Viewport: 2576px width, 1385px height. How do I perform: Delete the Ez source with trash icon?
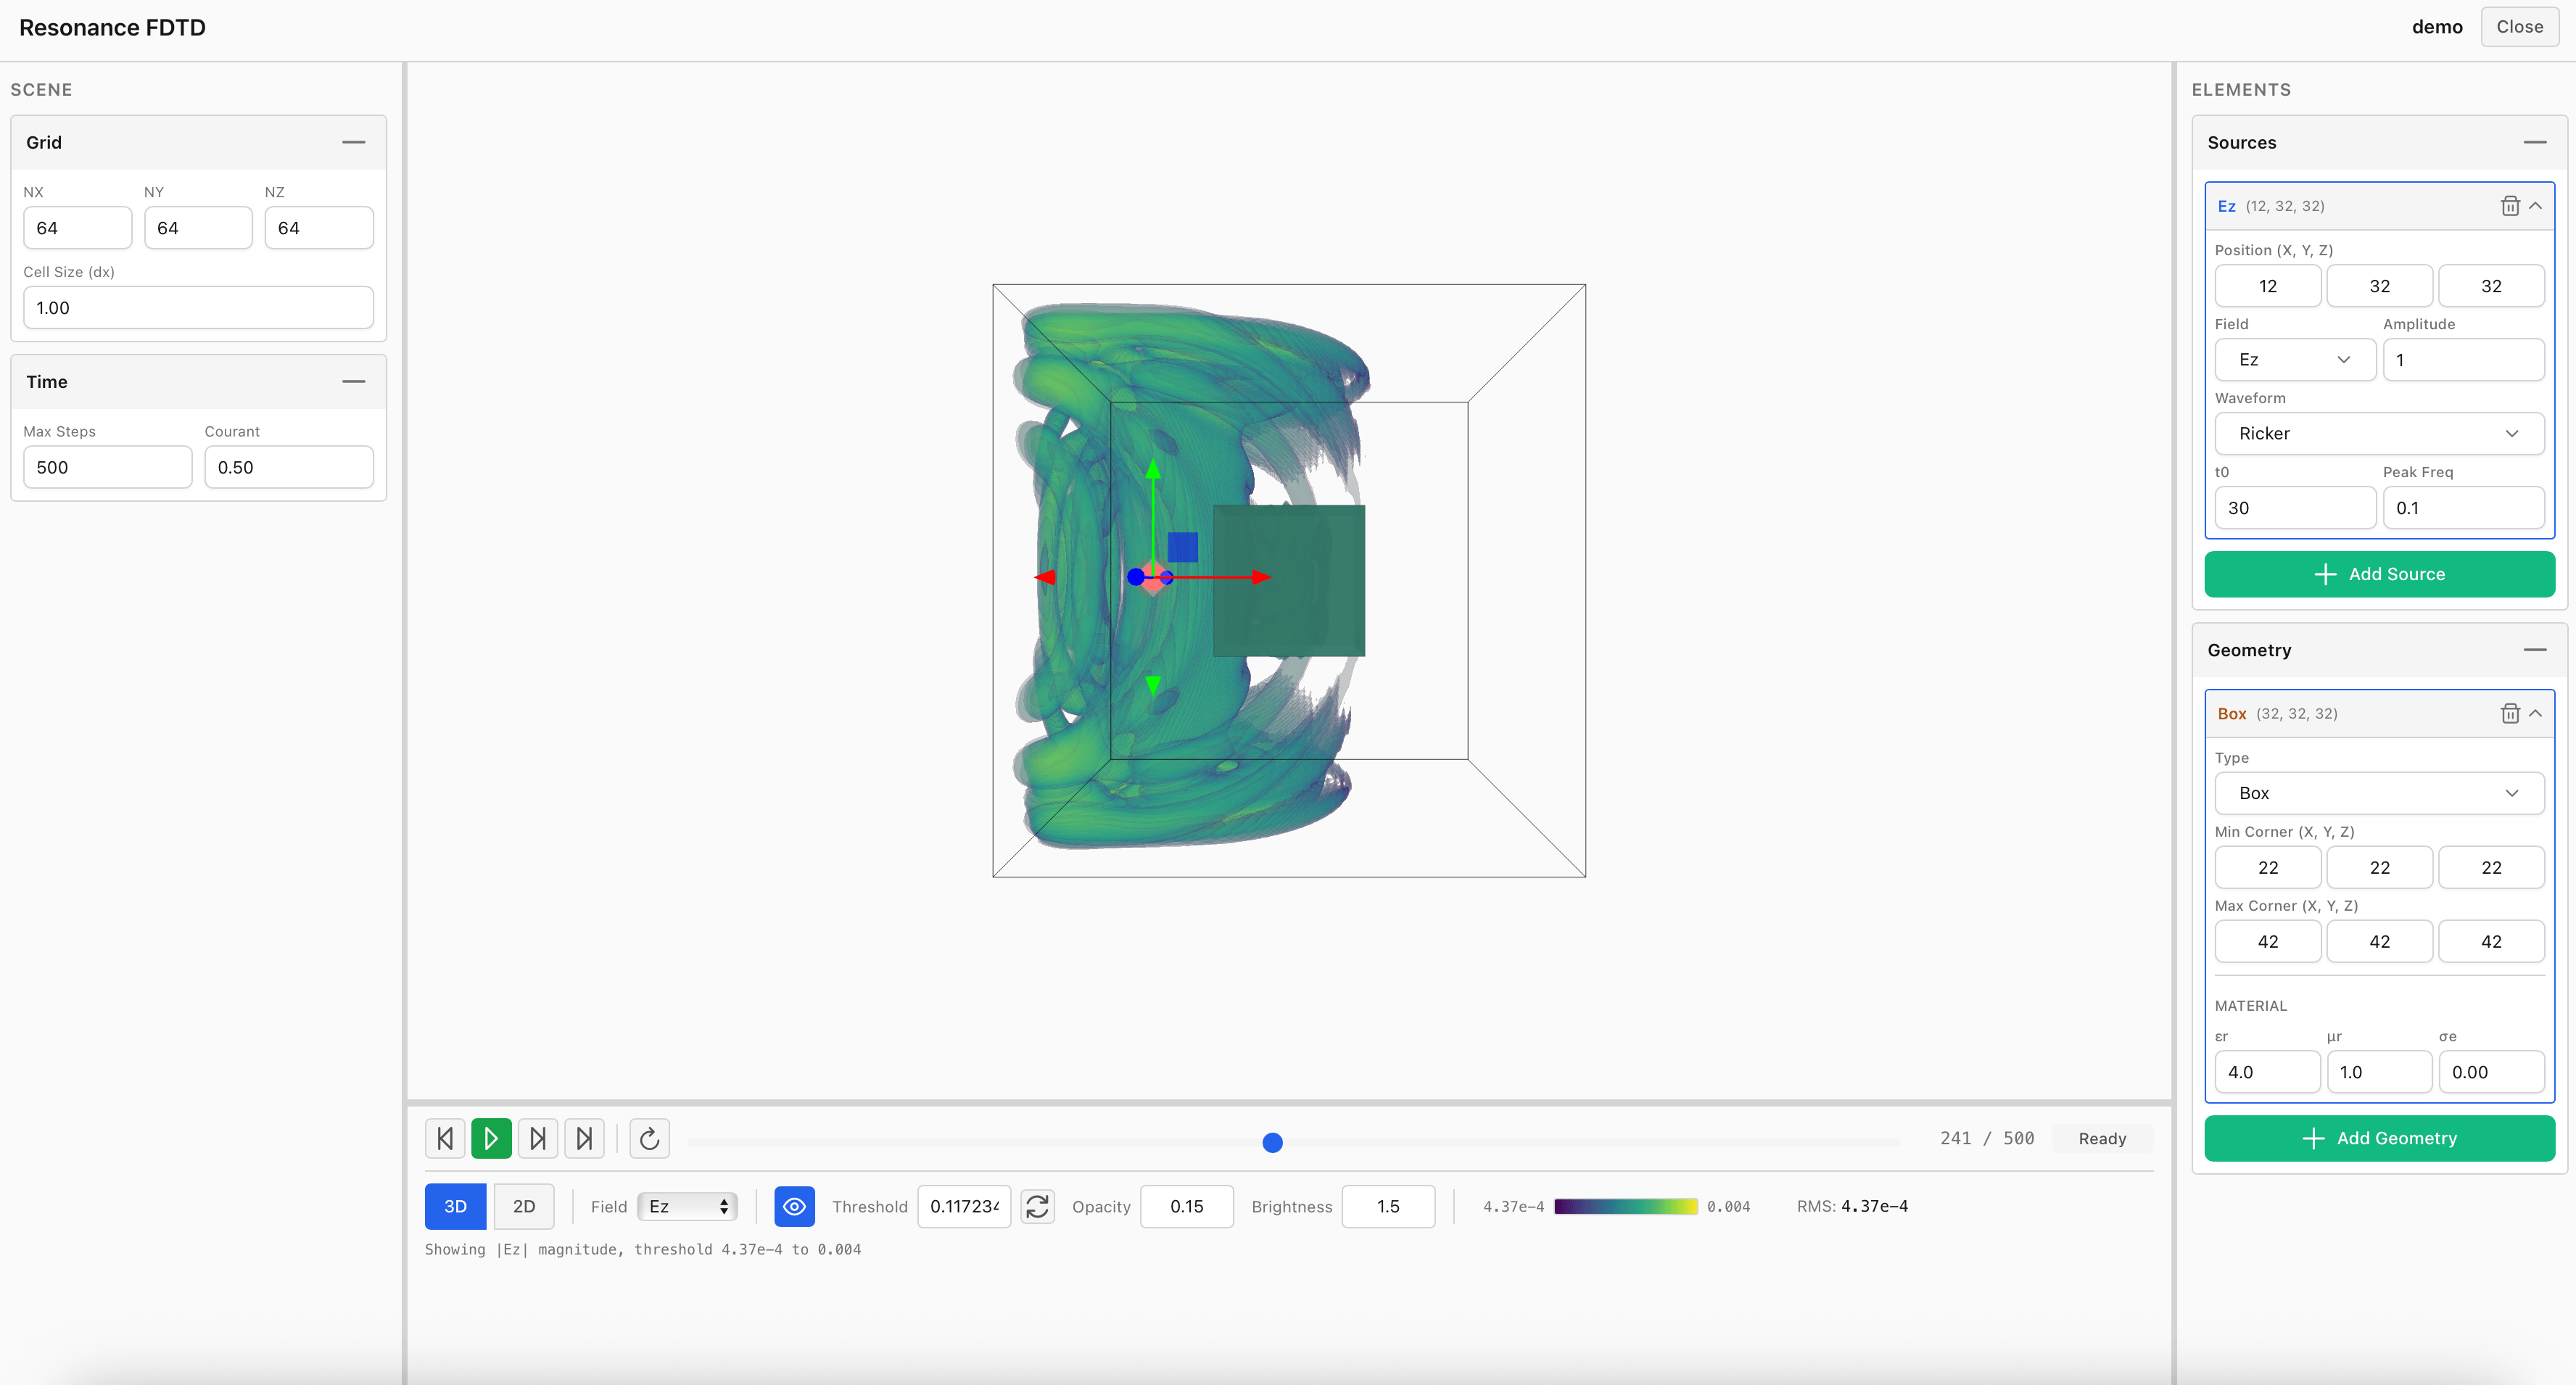[2509, 206]
